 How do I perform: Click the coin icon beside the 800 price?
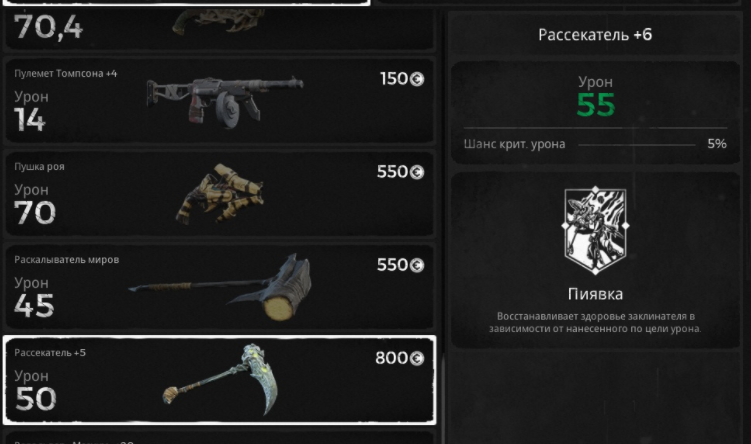417,358
